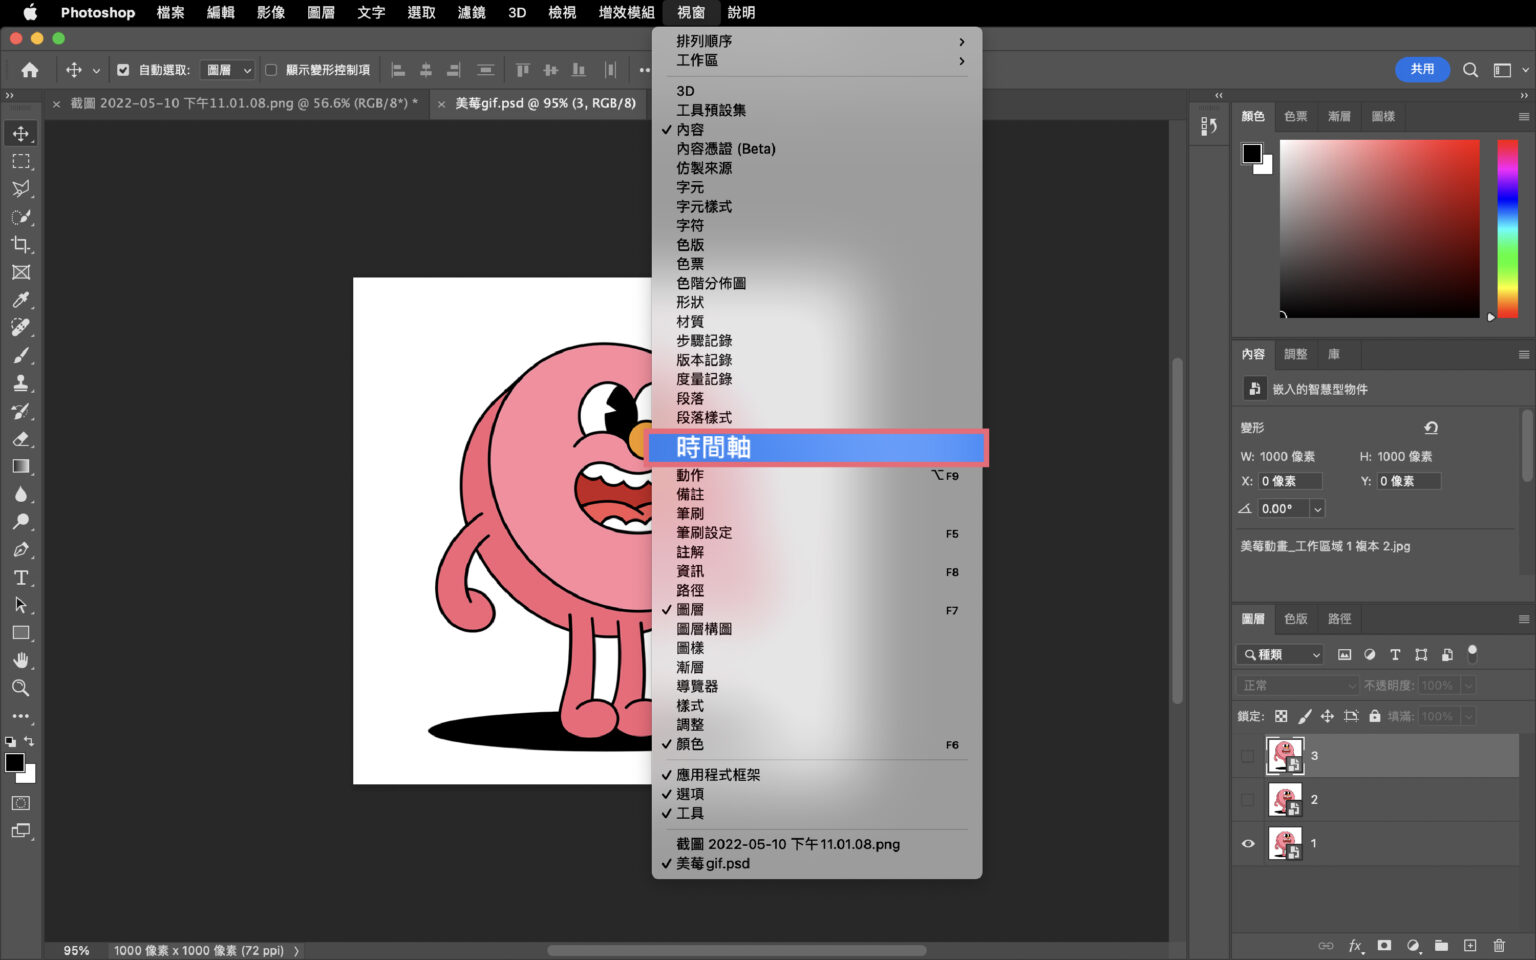Select the Clone Stamp tool
Viewport: 1536px width, 960px height.
pos(21,383)
